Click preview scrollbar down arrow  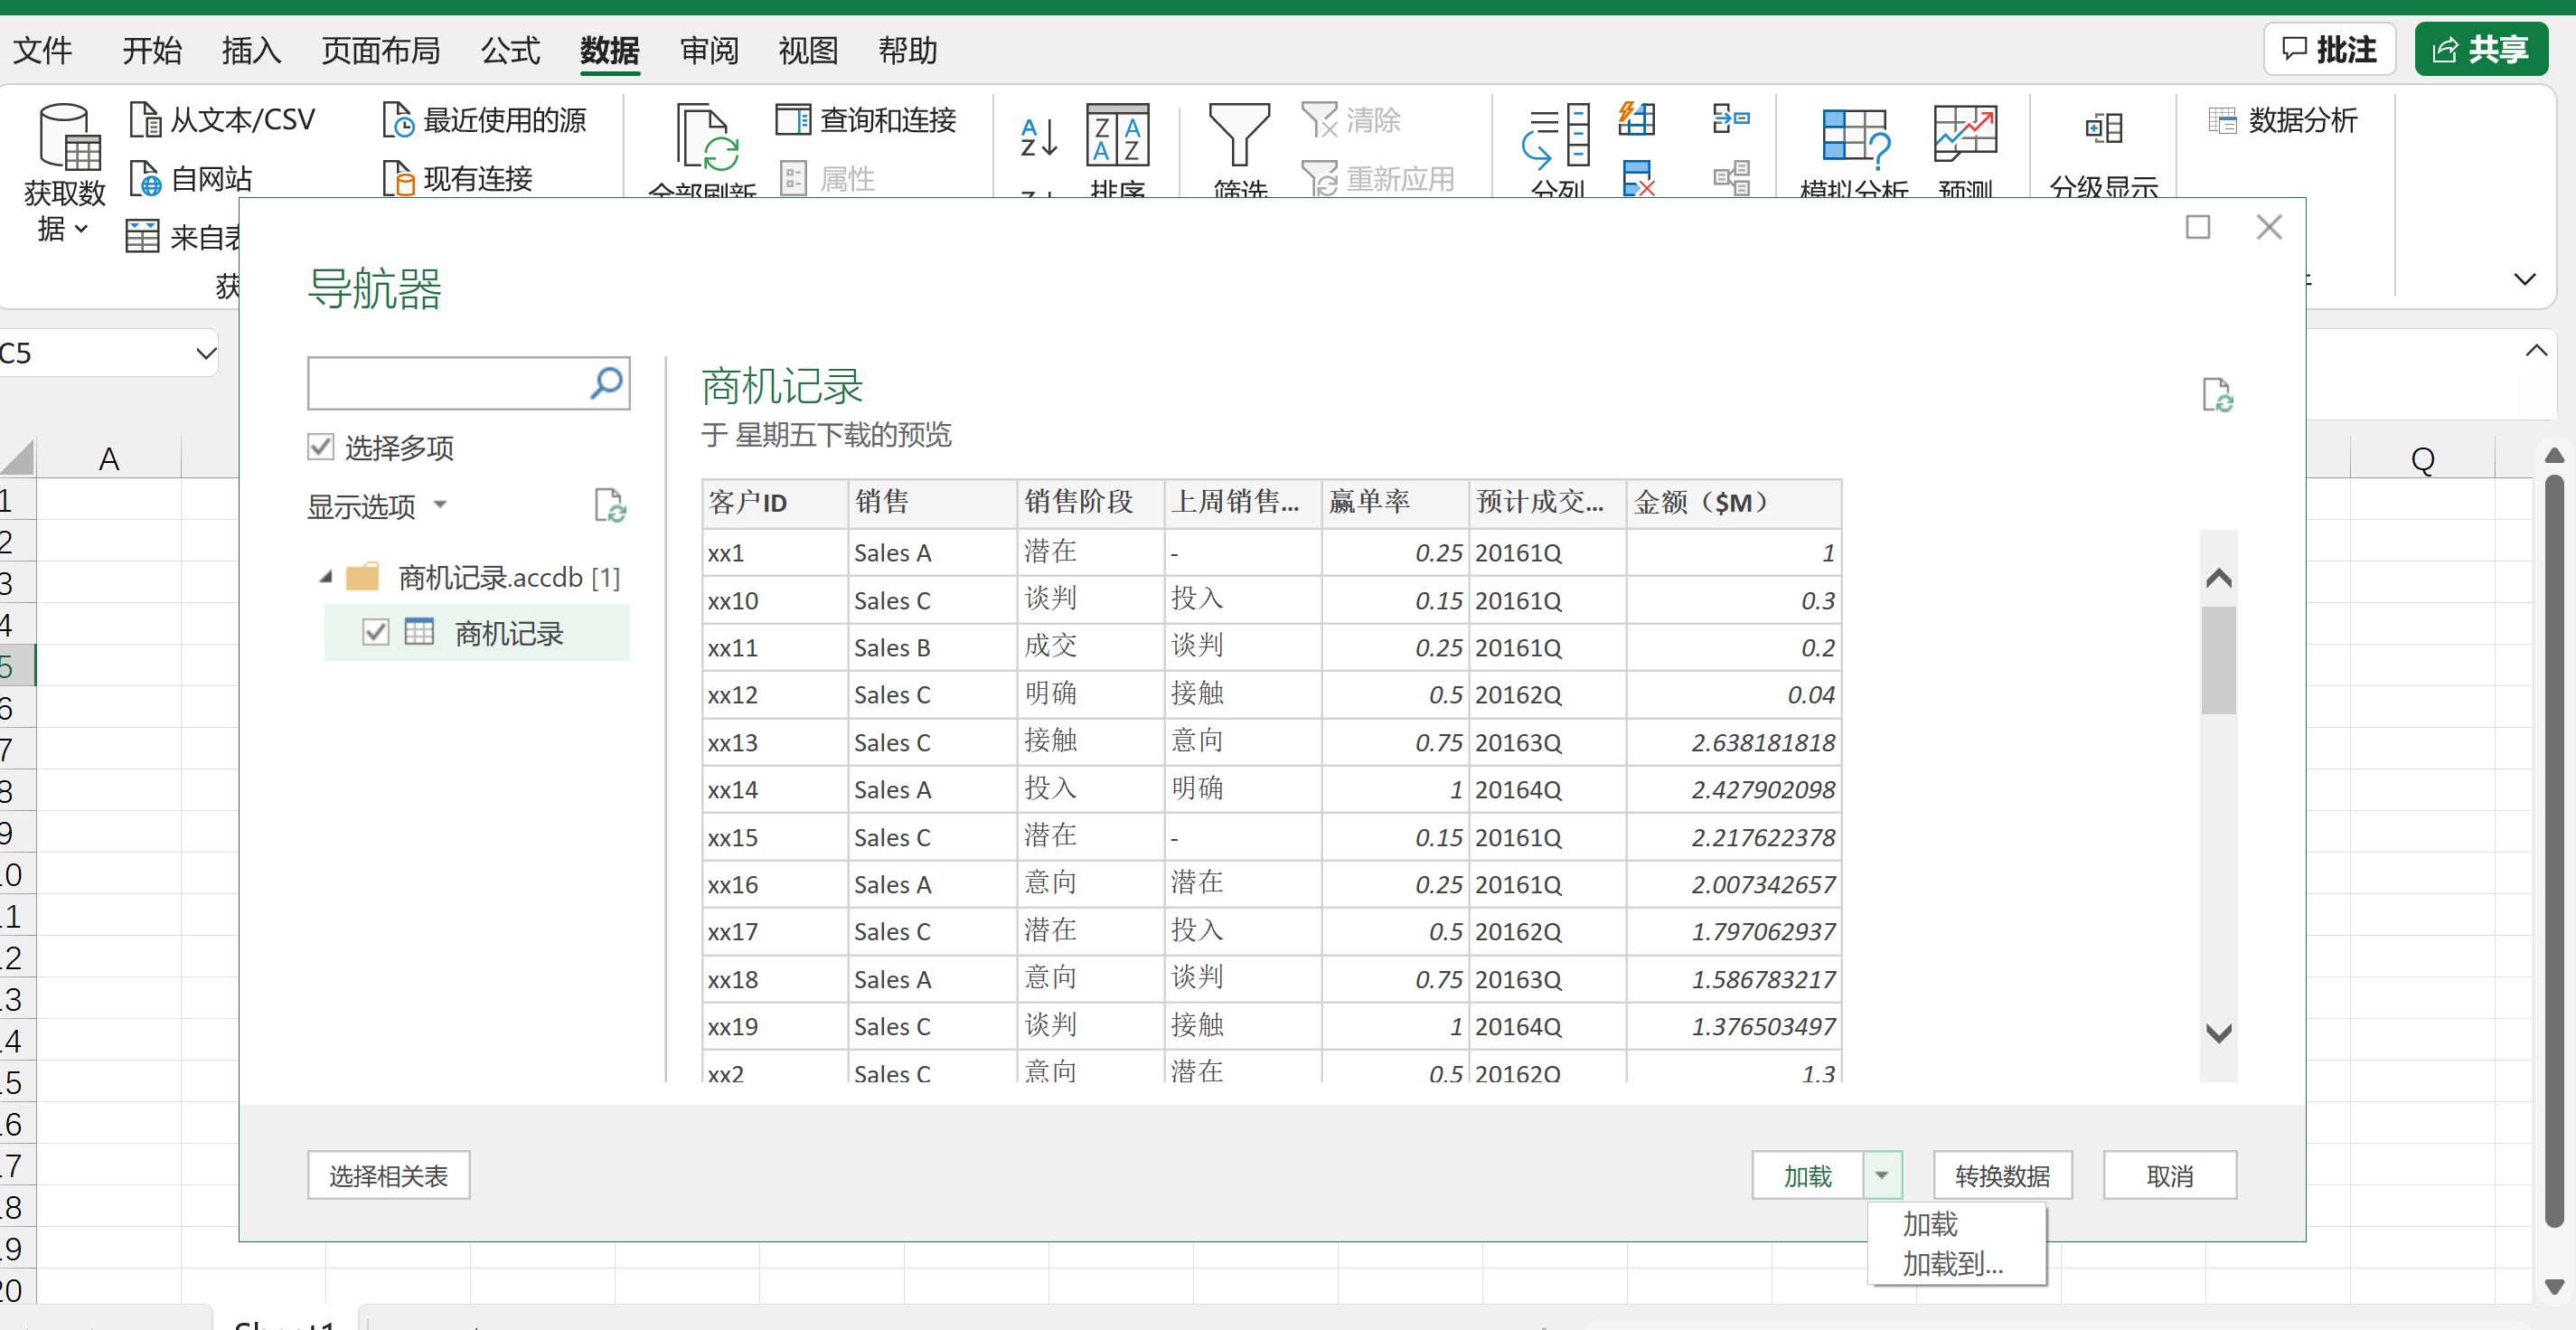[2218, 1033]
